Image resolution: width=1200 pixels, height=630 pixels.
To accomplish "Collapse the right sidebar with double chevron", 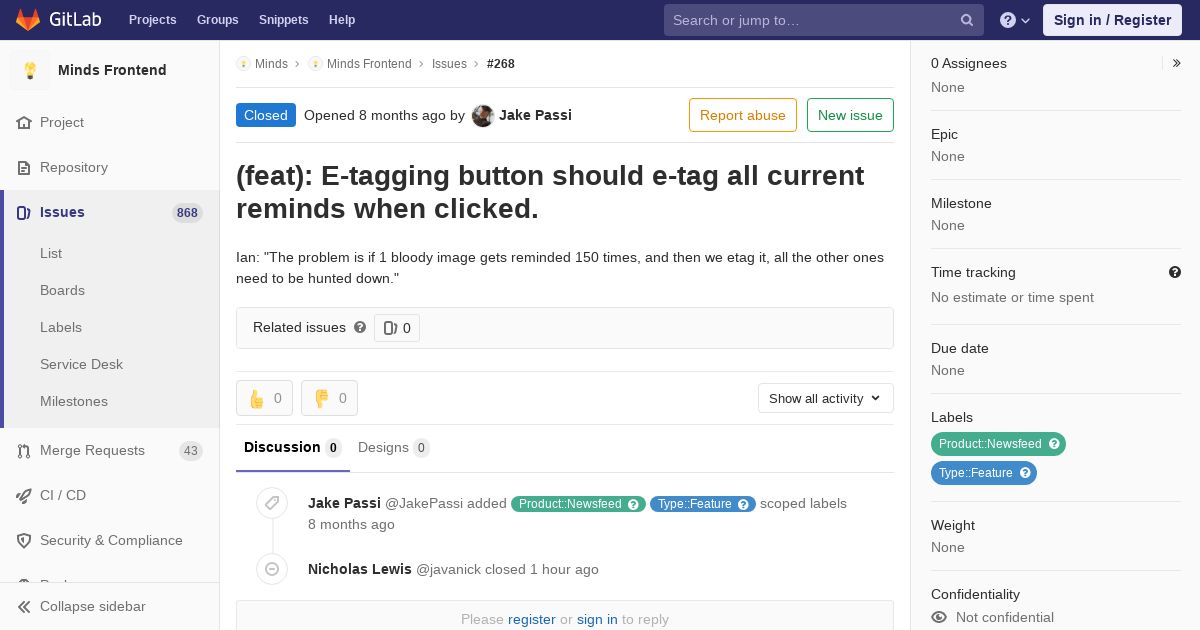I will coord(1176,63).
